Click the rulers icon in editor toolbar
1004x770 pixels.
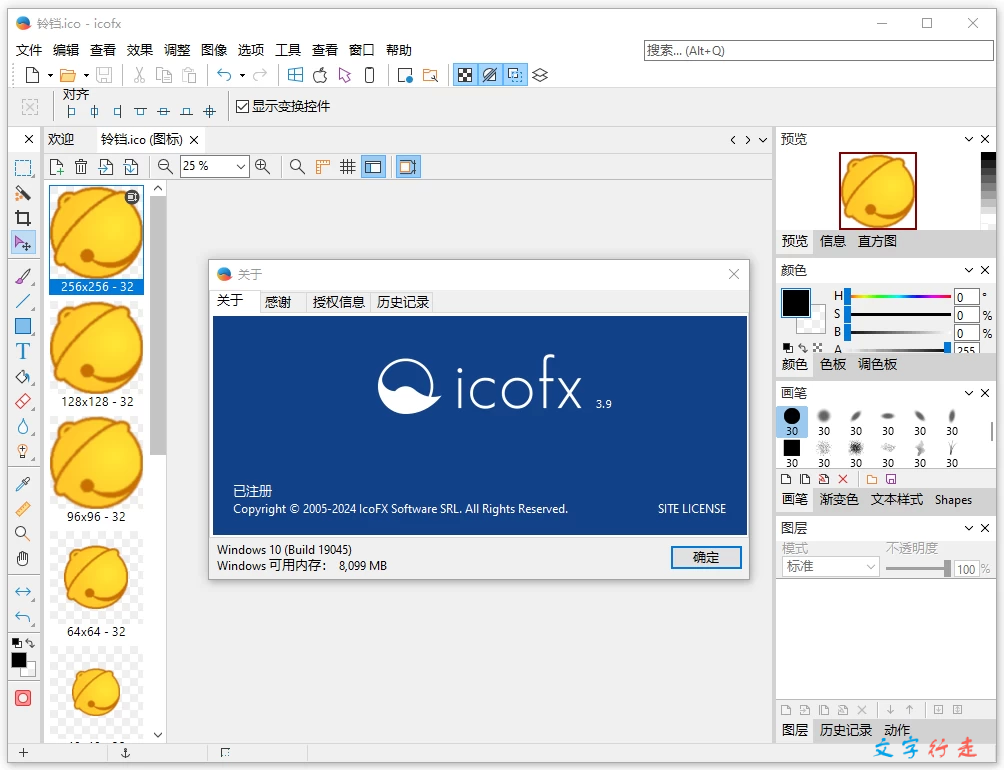click(x=323, y=167)
